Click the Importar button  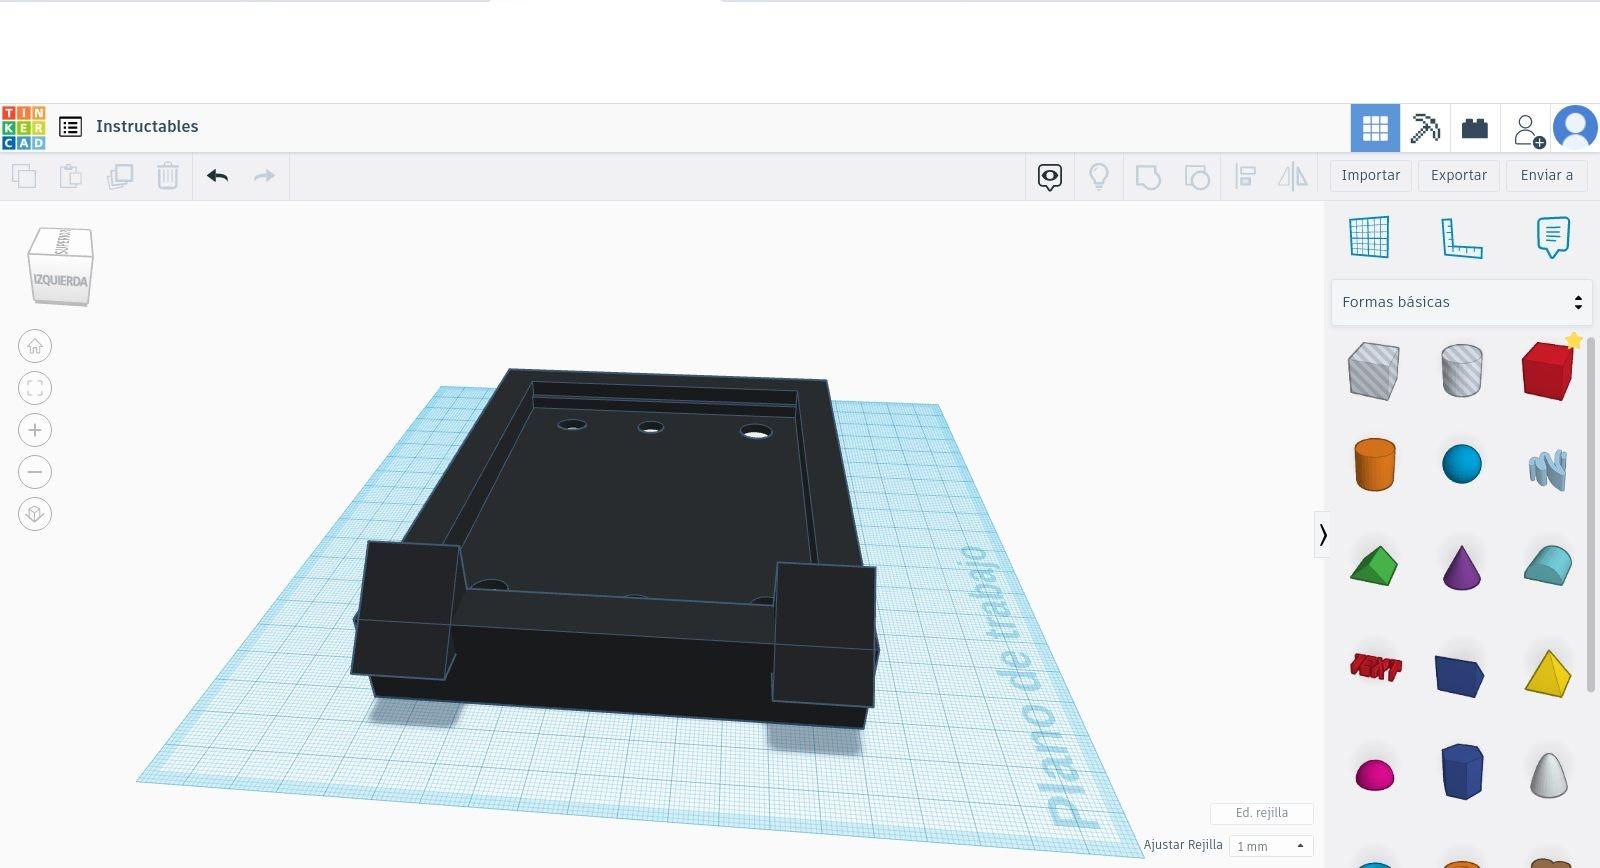pos(1371,176)
